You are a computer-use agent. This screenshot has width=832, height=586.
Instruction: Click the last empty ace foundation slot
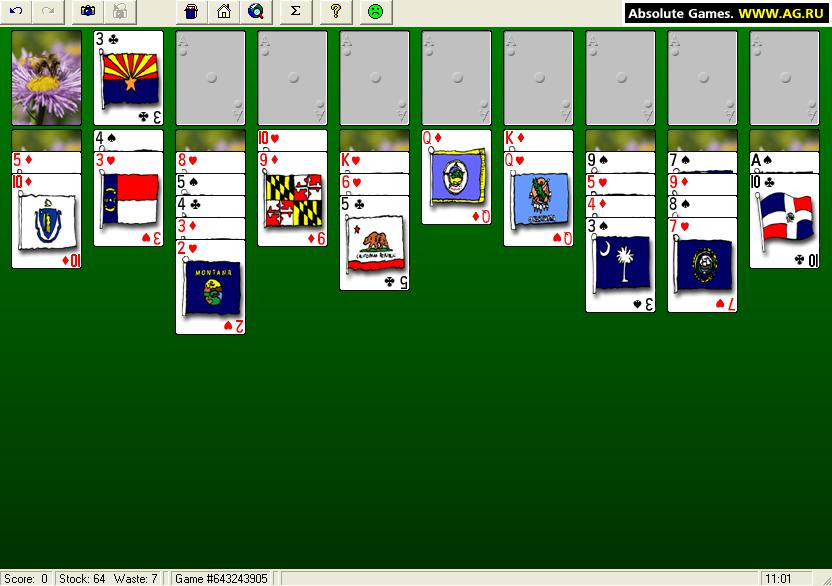pos(784,77)
